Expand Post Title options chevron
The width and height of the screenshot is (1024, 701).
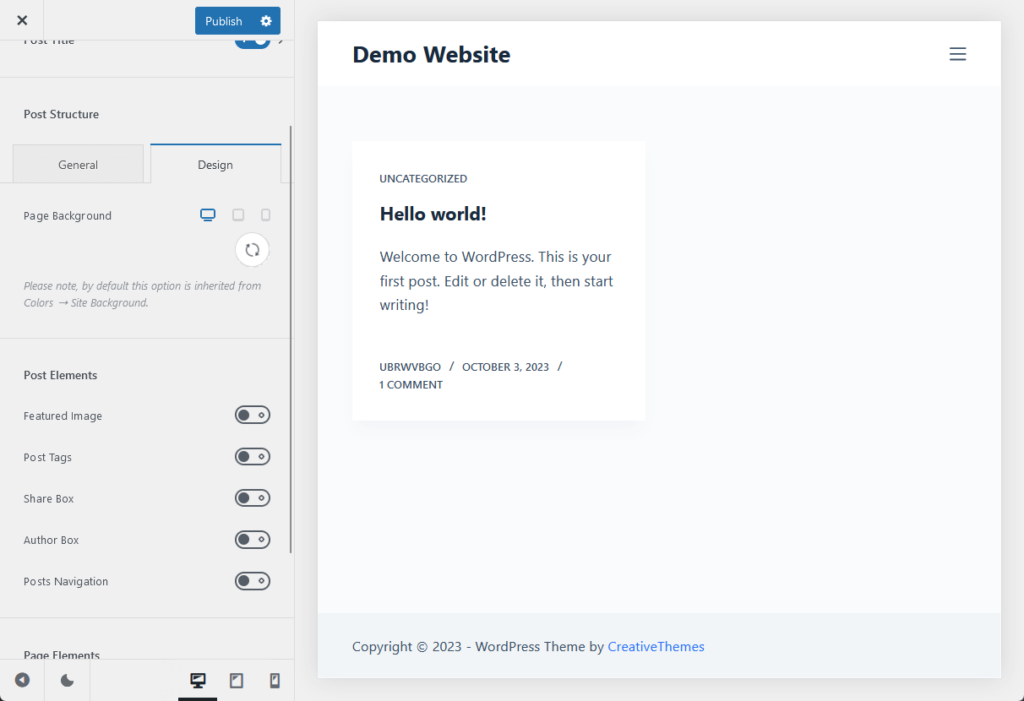pos(281,41)
